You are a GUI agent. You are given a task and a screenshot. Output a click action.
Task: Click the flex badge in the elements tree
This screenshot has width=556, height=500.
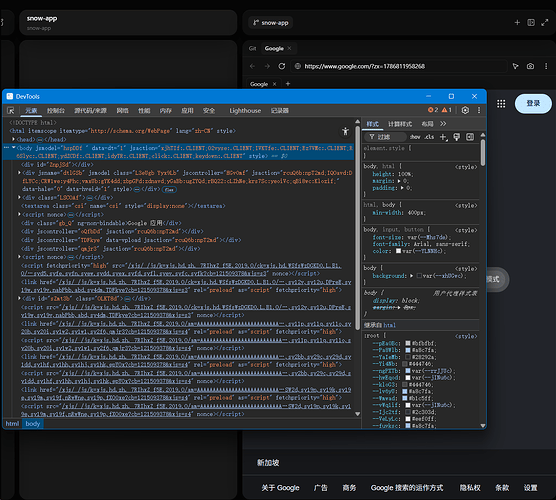tap(169, 190)
